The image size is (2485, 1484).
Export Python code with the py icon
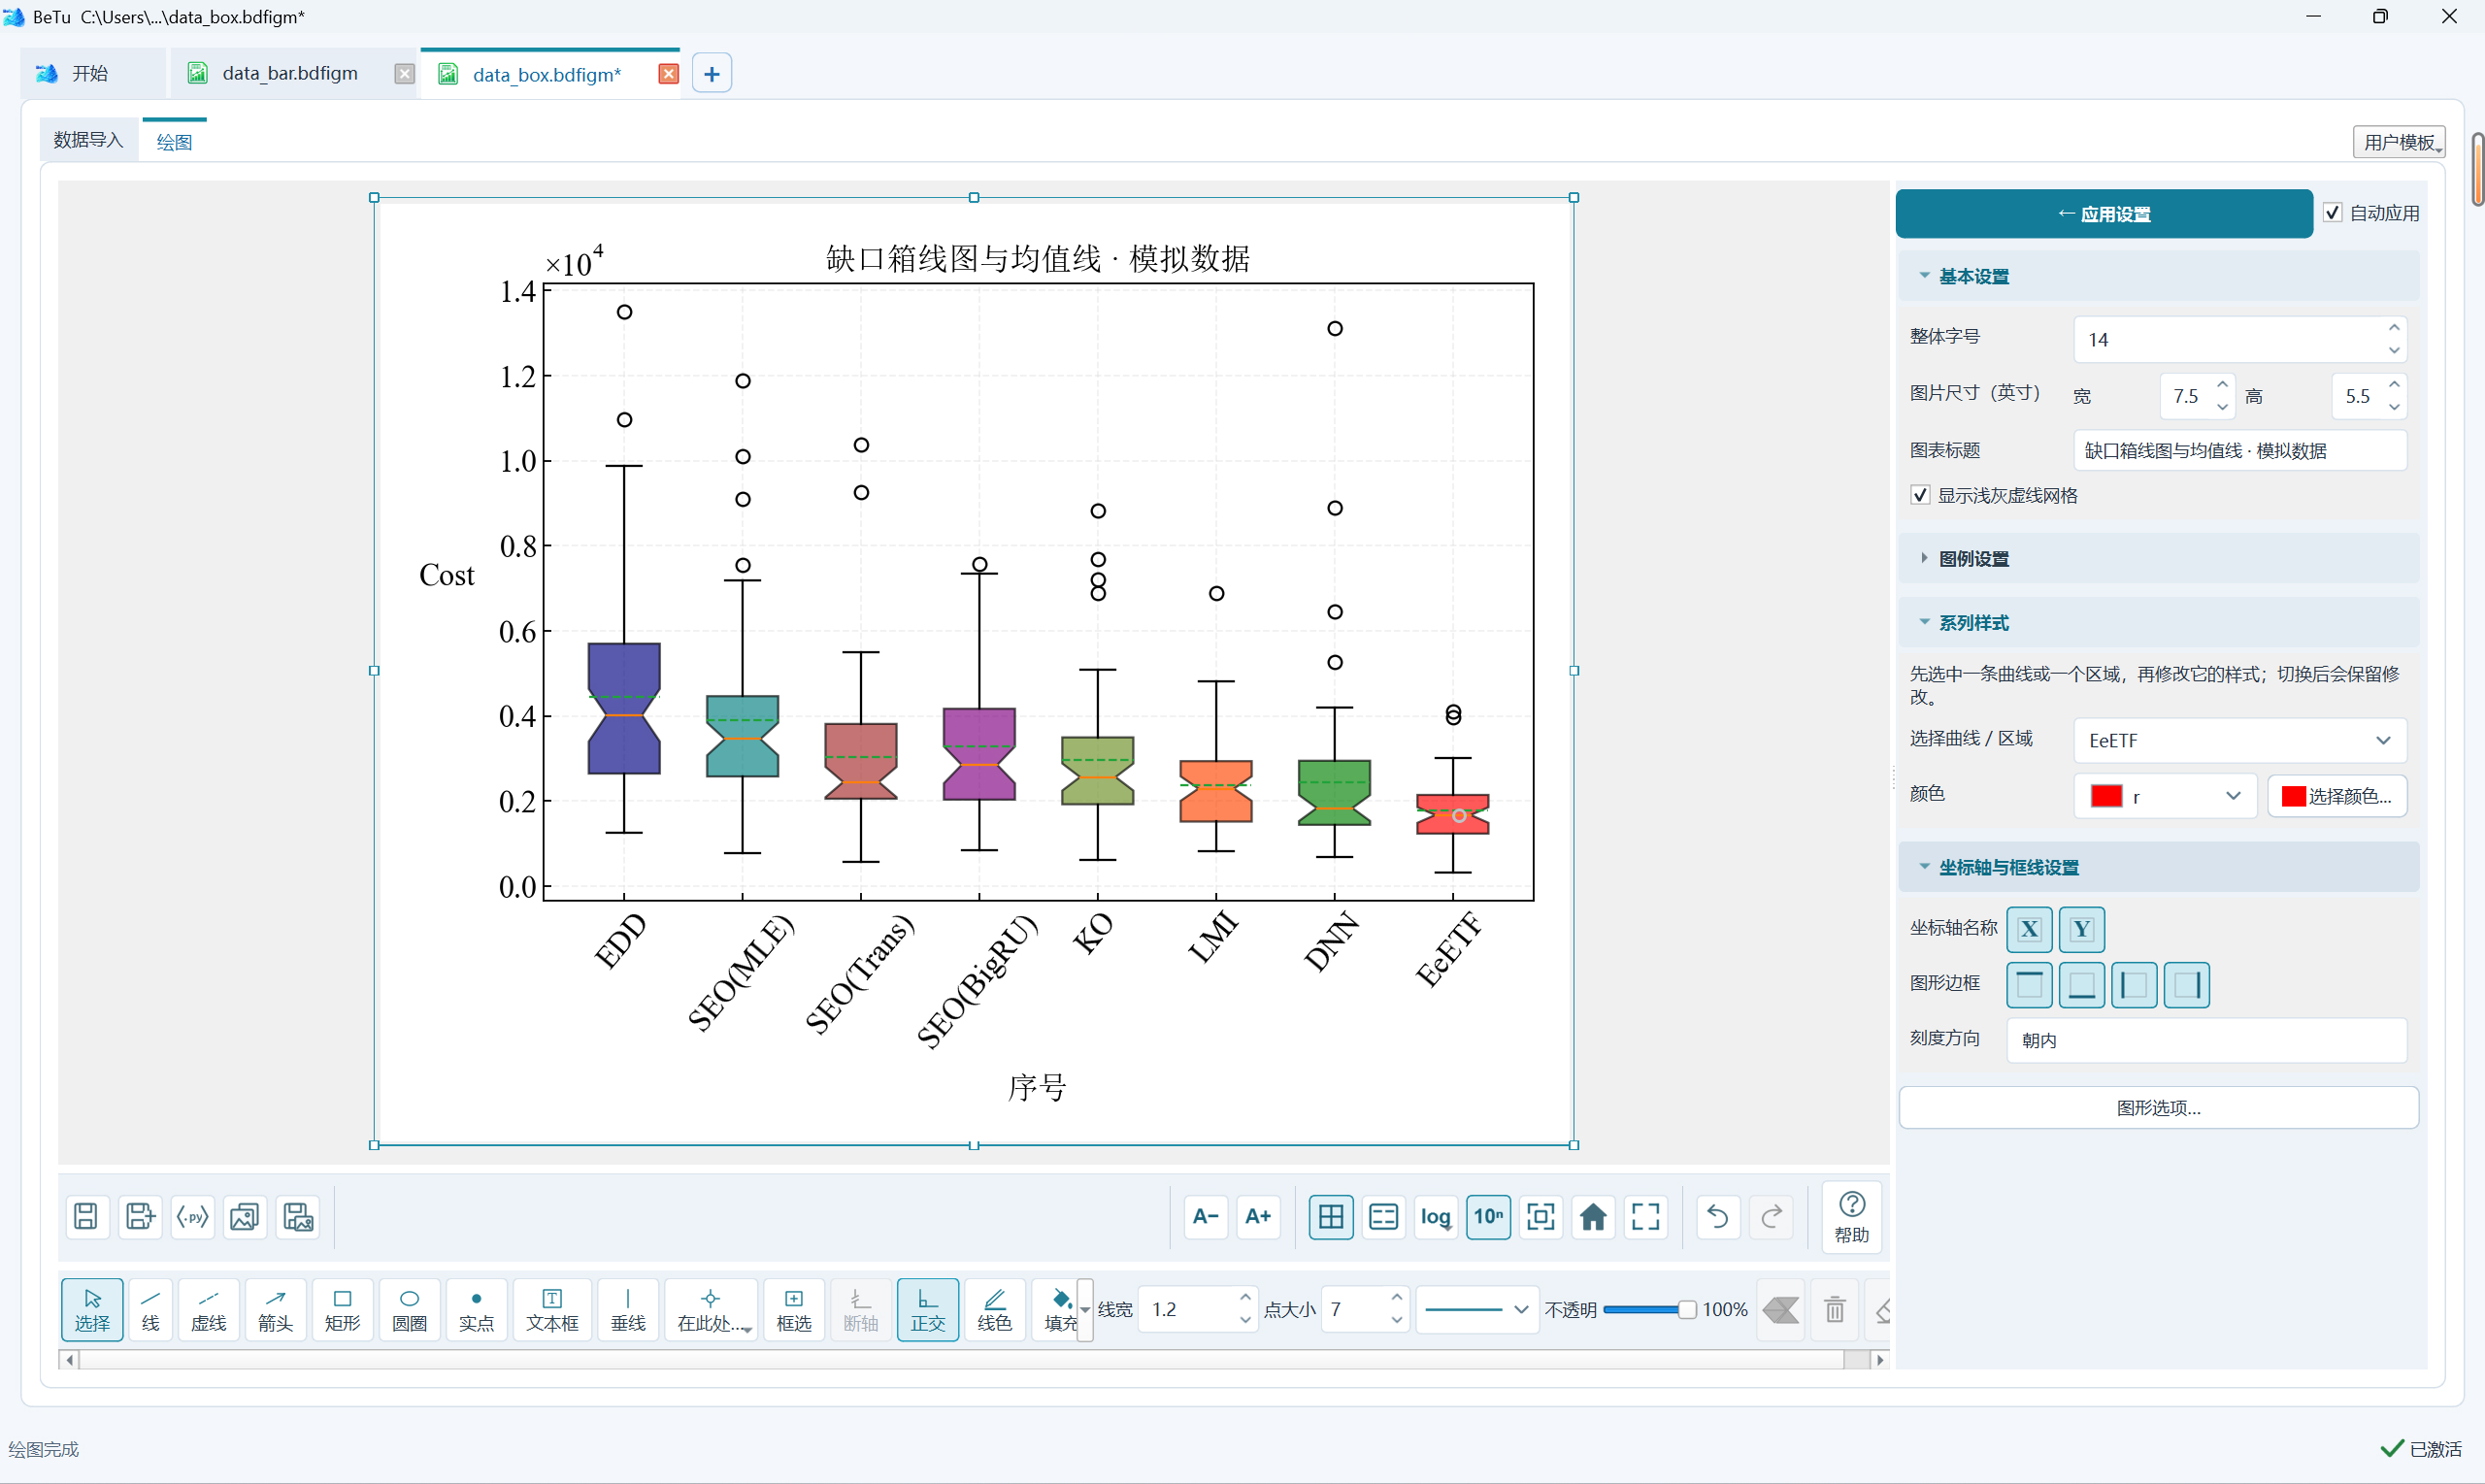point(192,1216)
